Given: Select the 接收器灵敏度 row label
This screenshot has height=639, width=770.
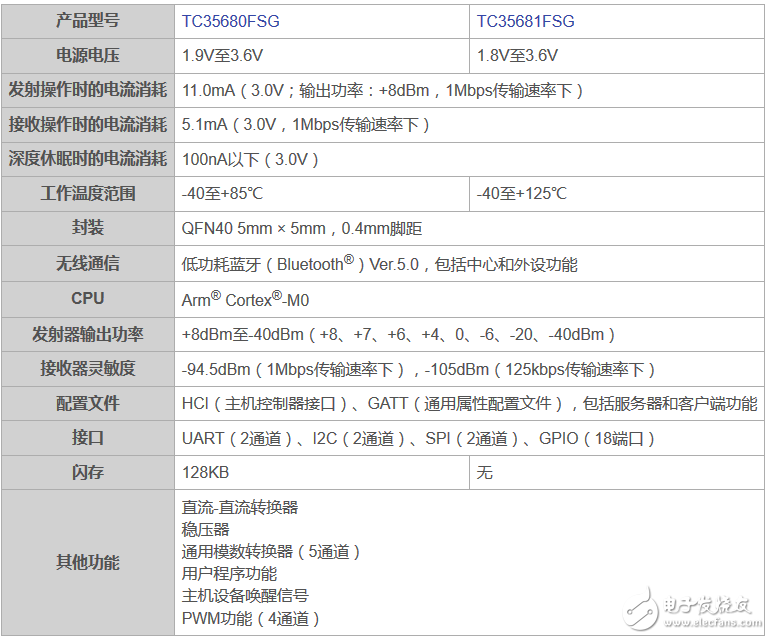Looking at the screenshot, I should point(88,368).
